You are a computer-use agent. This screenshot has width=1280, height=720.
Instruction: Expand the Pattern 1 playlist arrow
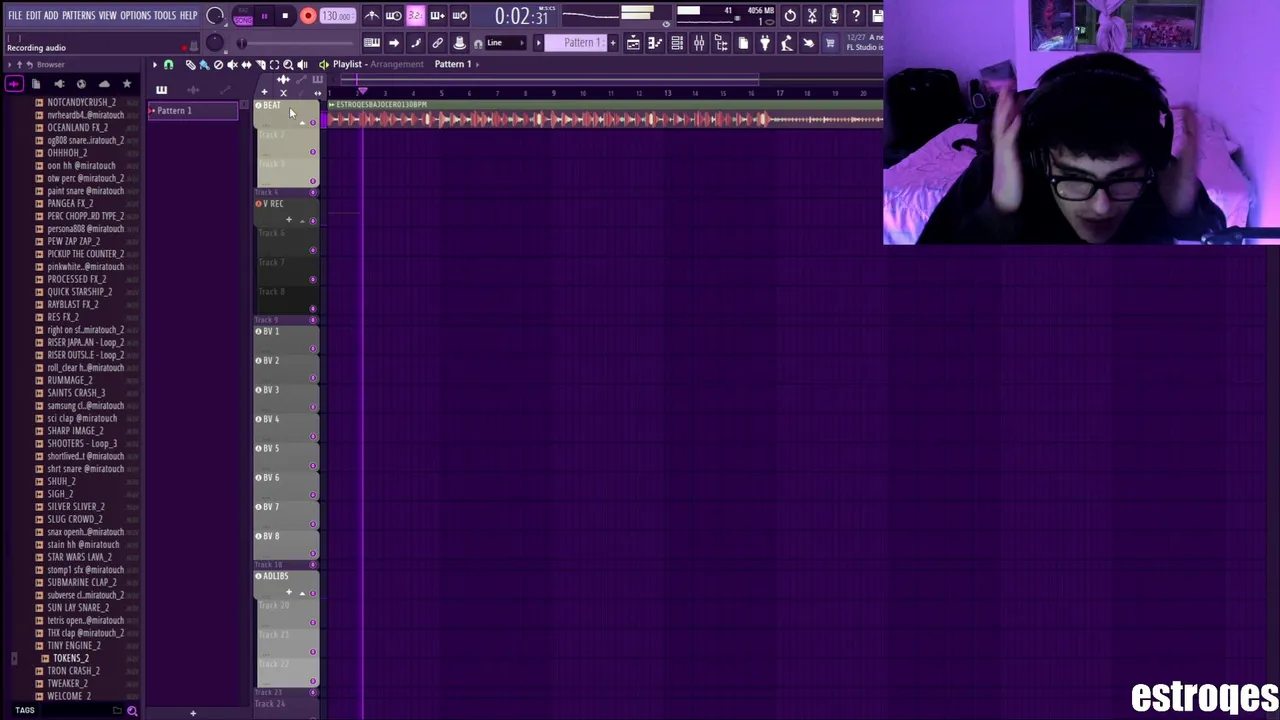pos(477,64)
